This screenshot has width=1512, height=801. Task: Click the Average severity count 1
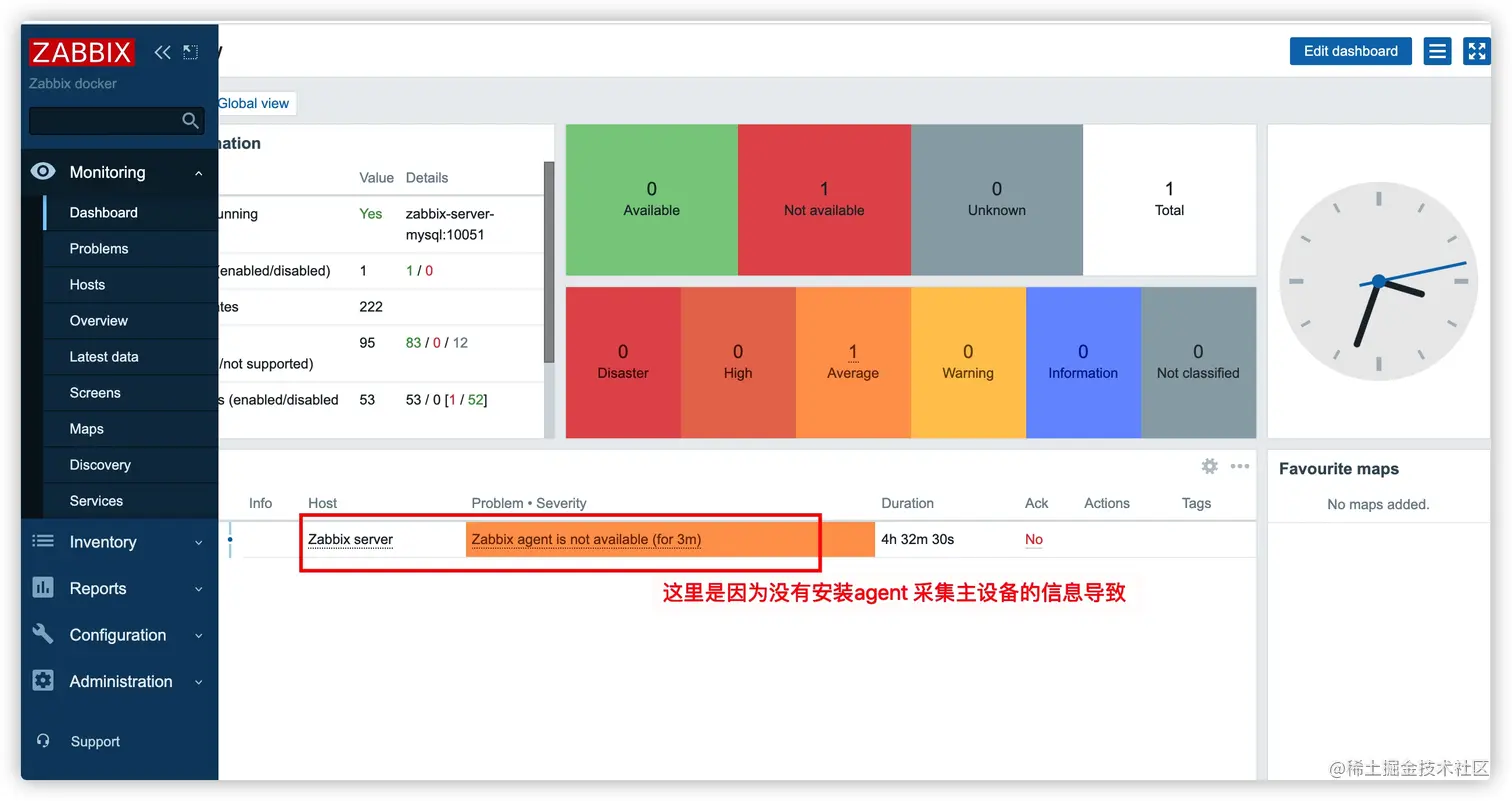click(853, 352)
